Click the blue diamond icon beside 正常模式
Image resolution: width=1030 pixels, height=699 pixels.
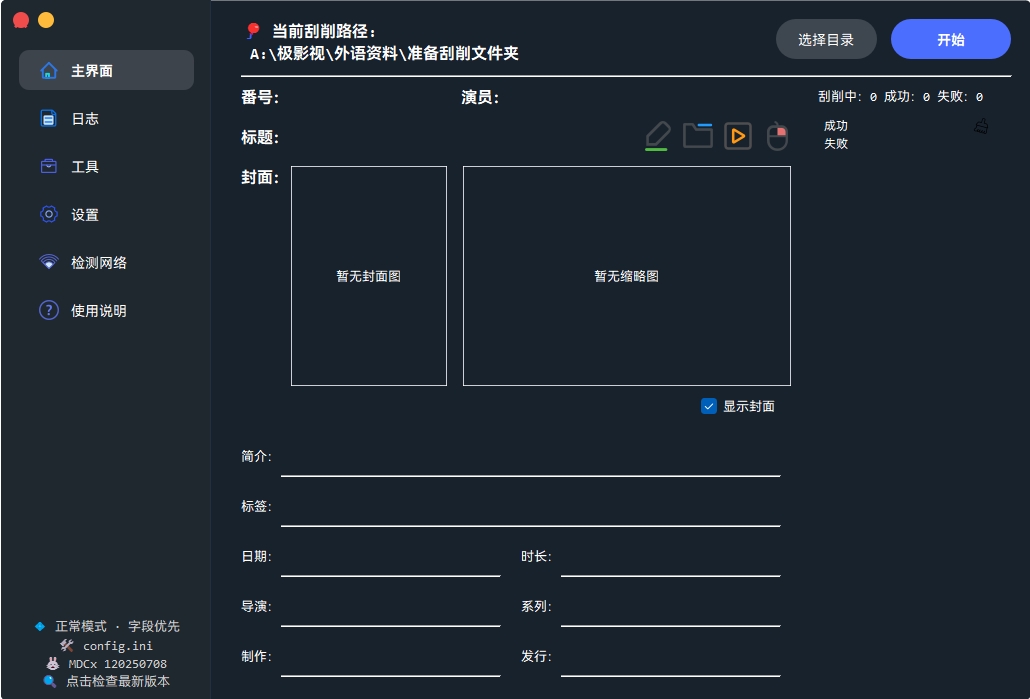(x=40, y=627)
